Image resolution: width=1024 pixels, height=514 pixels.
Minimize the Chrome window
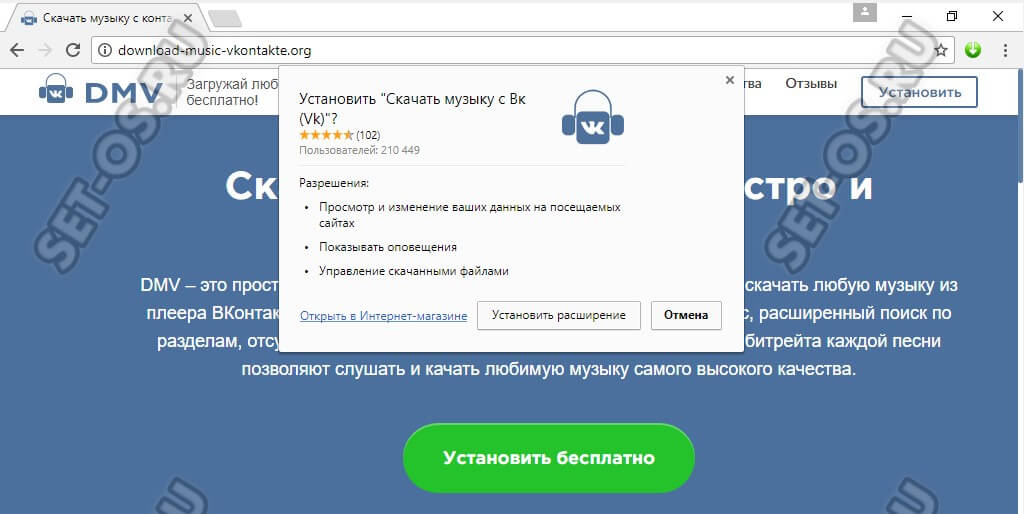[x=908, y=16]
